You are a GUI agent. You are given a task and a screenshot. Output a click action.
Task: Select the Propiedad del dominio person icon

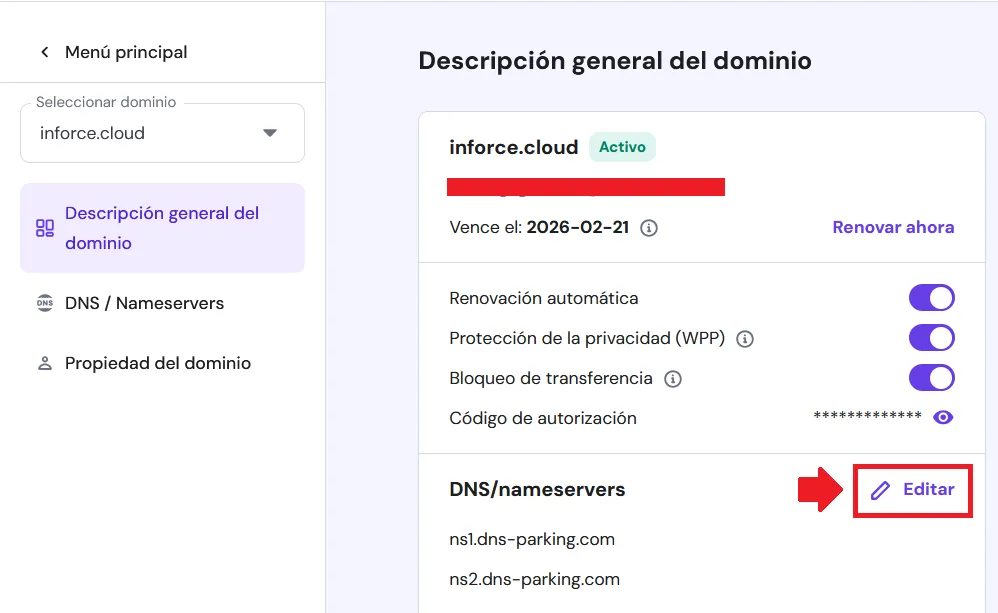click(44, 363)
